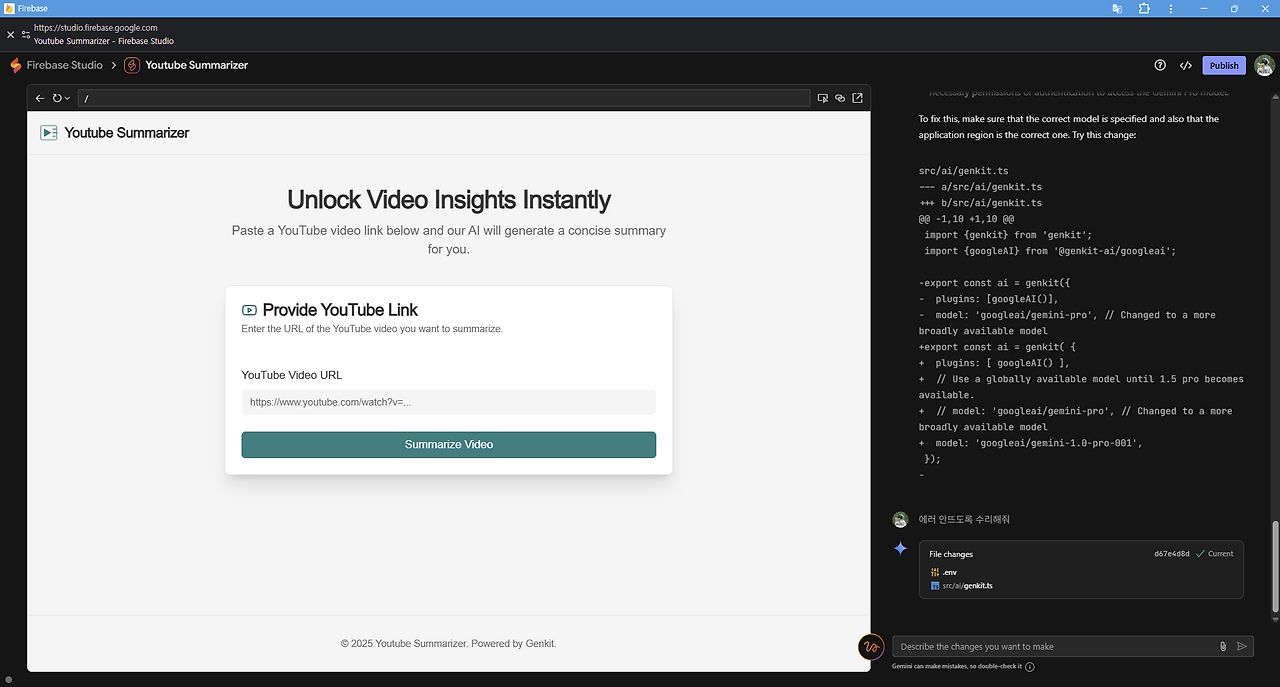Attach a file with paperclip icon
1280x687 pixels.
point(1223,646)
